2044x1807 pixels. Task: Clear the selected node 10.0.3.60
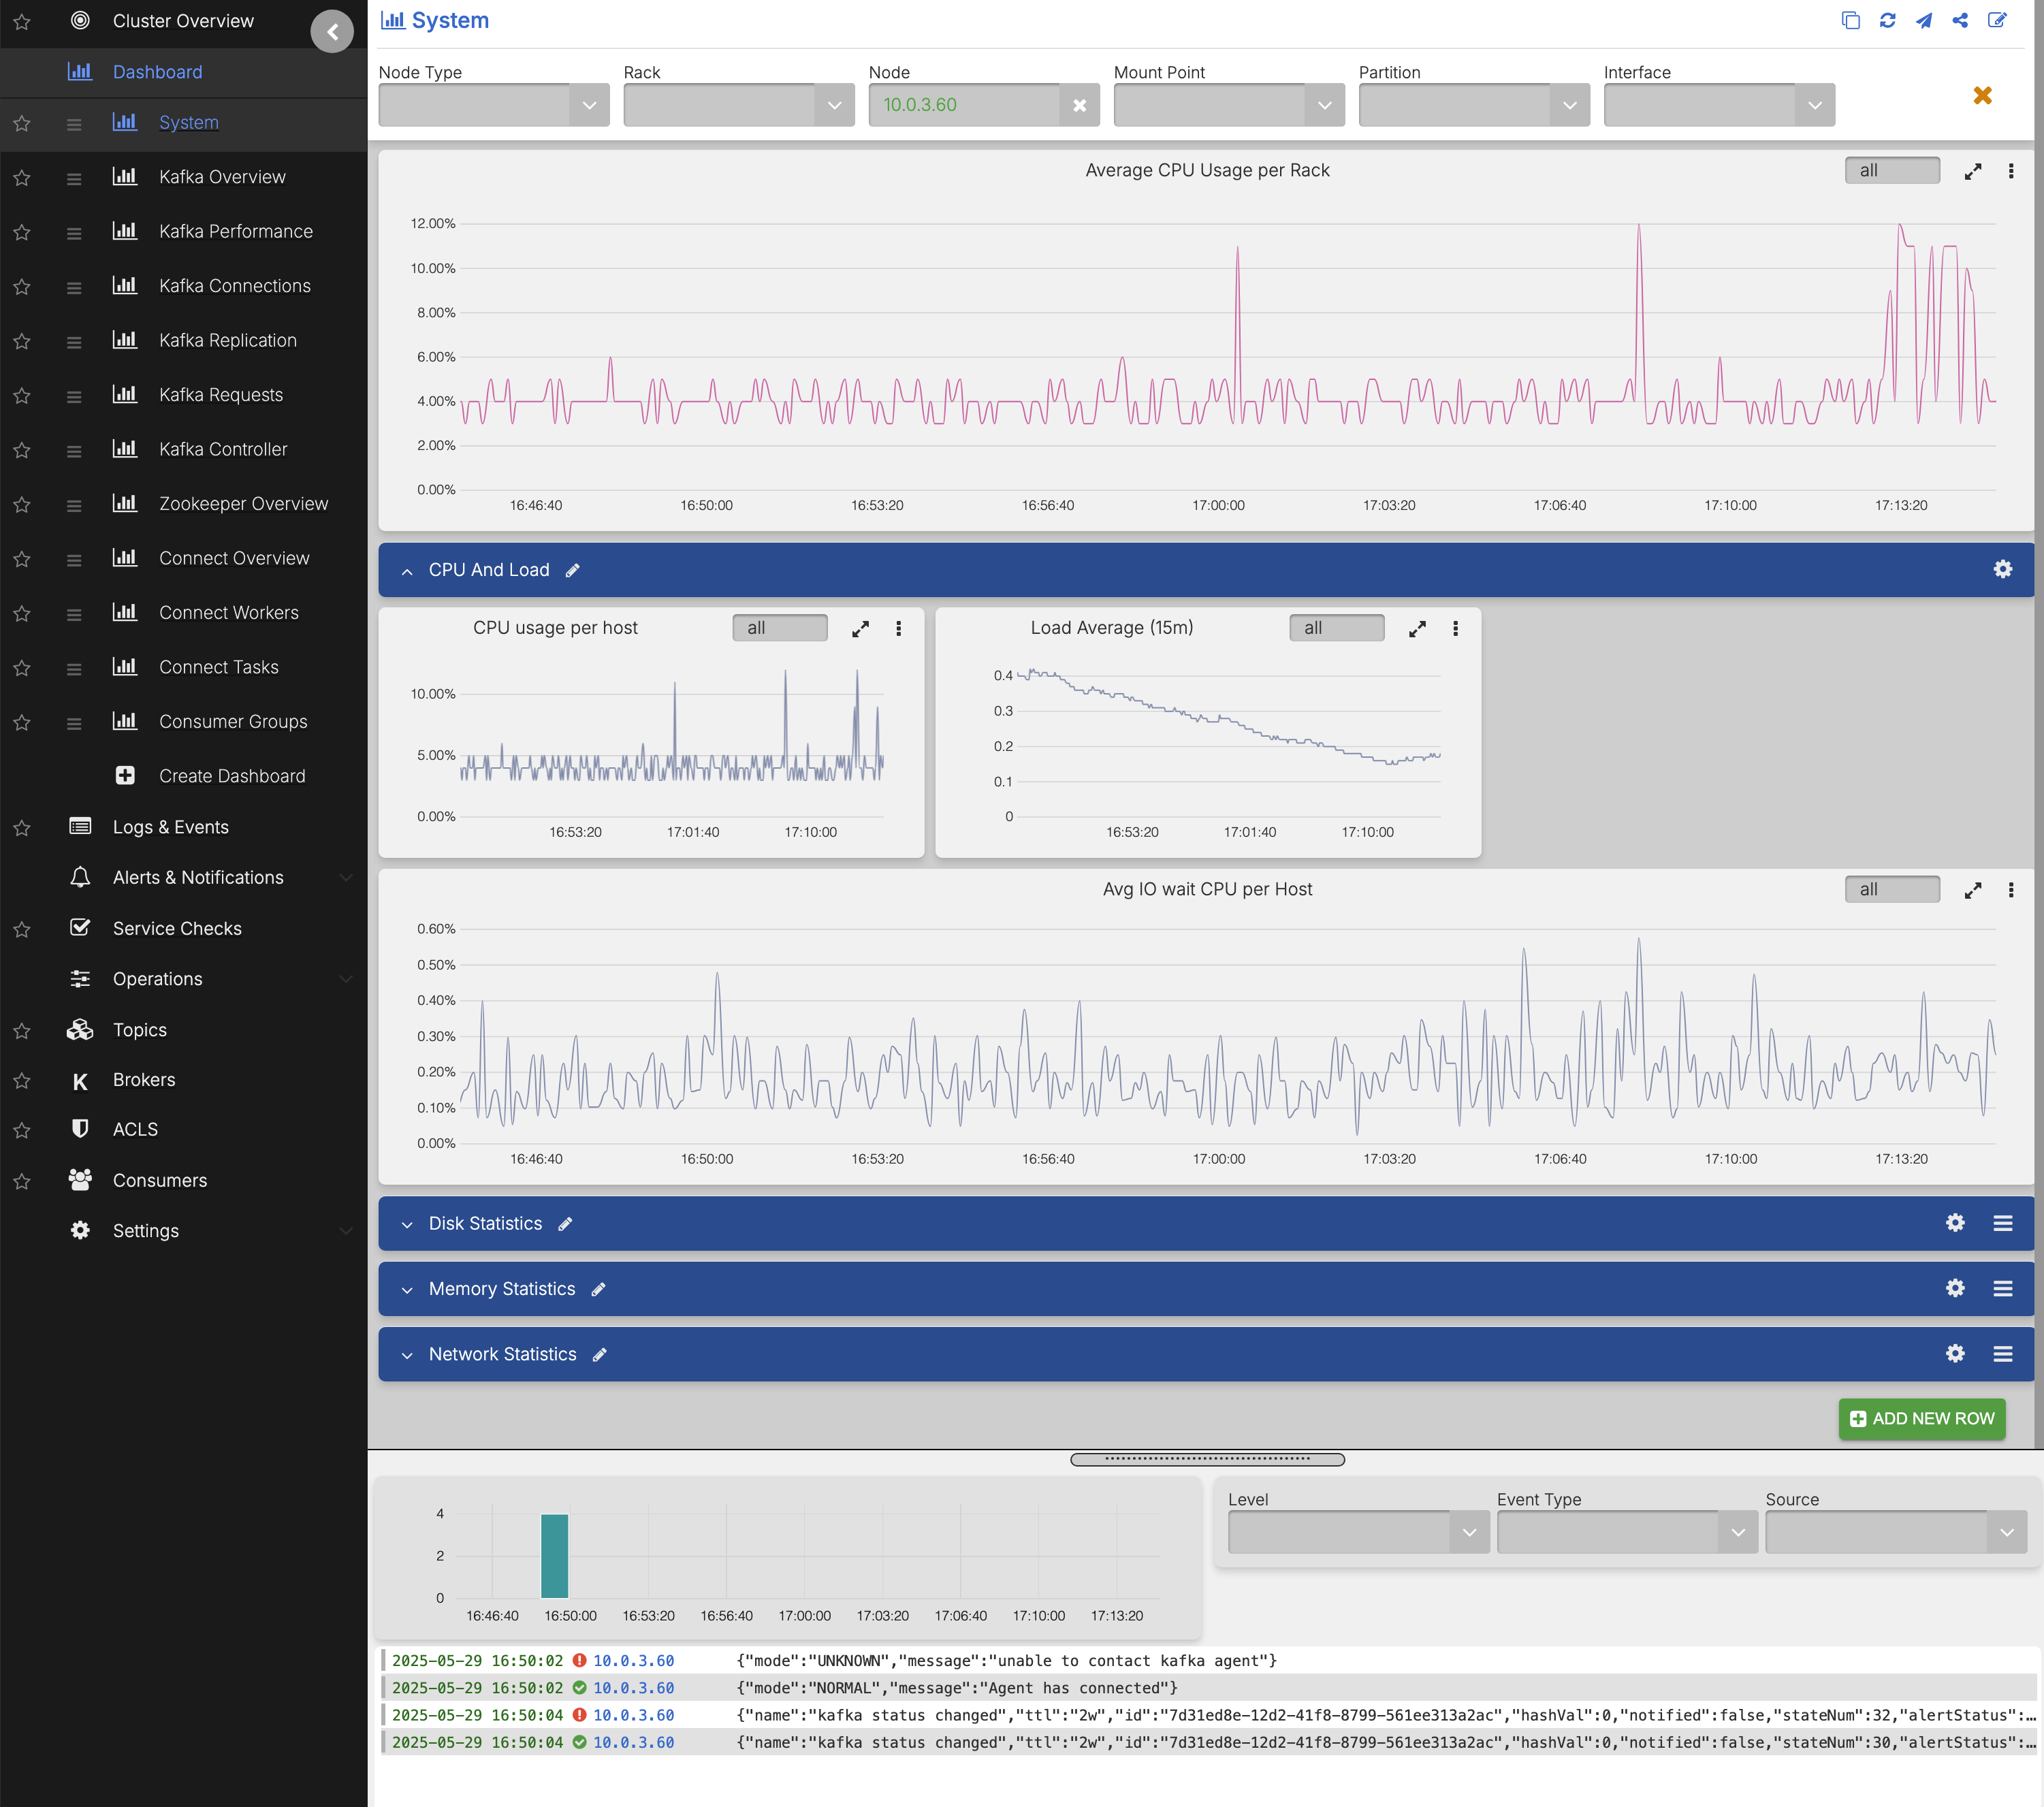coord(1079,105)
